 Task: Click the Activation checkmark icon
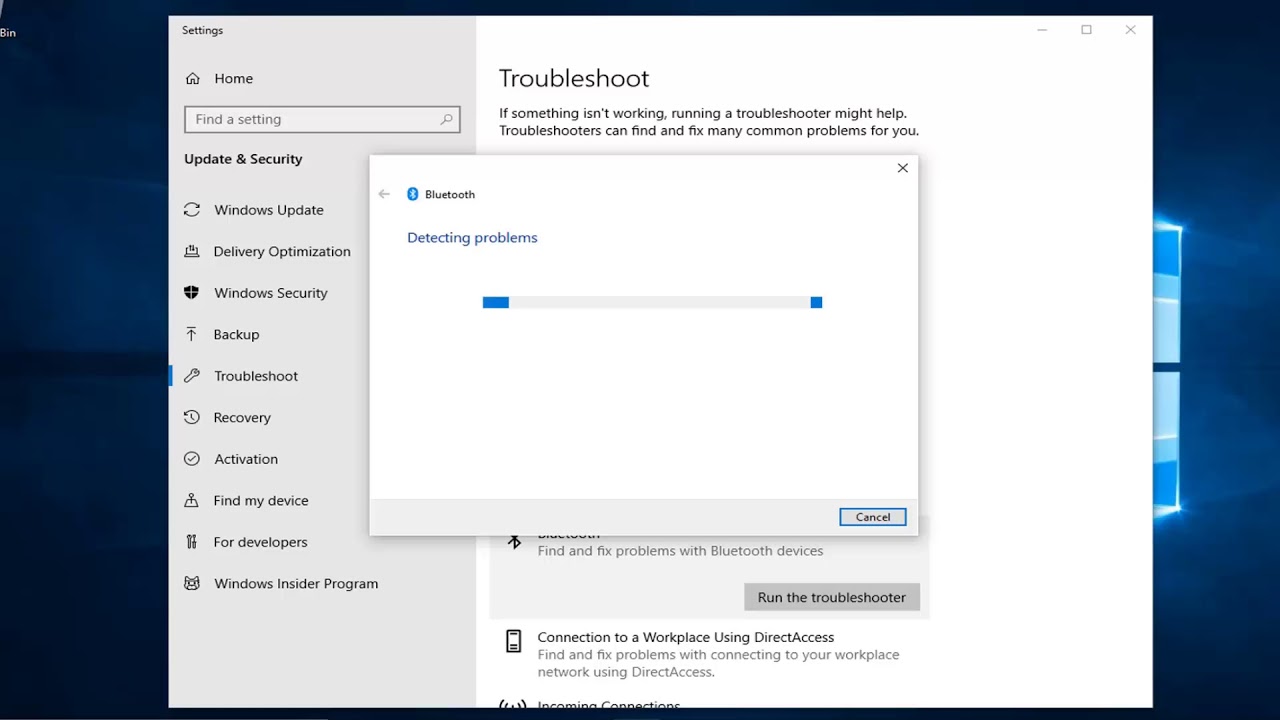point(191,458)
